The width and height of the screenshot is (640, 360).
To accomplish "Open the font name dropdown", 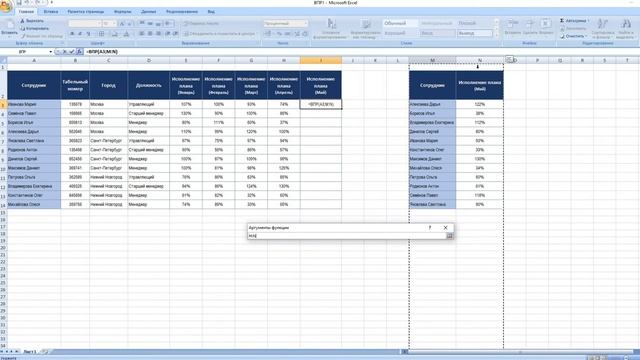I will tap(99, 24).
